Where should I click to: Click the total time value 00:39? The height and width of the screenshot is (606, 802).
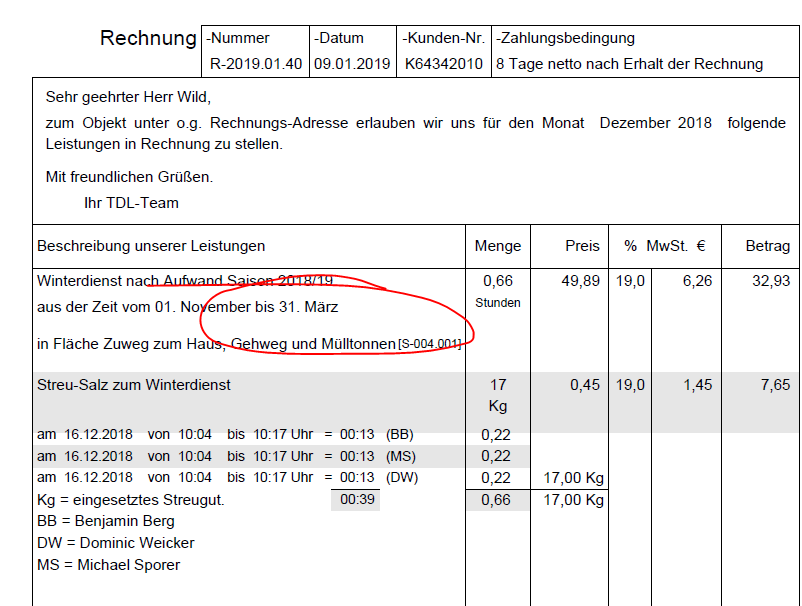pos(356,499)
